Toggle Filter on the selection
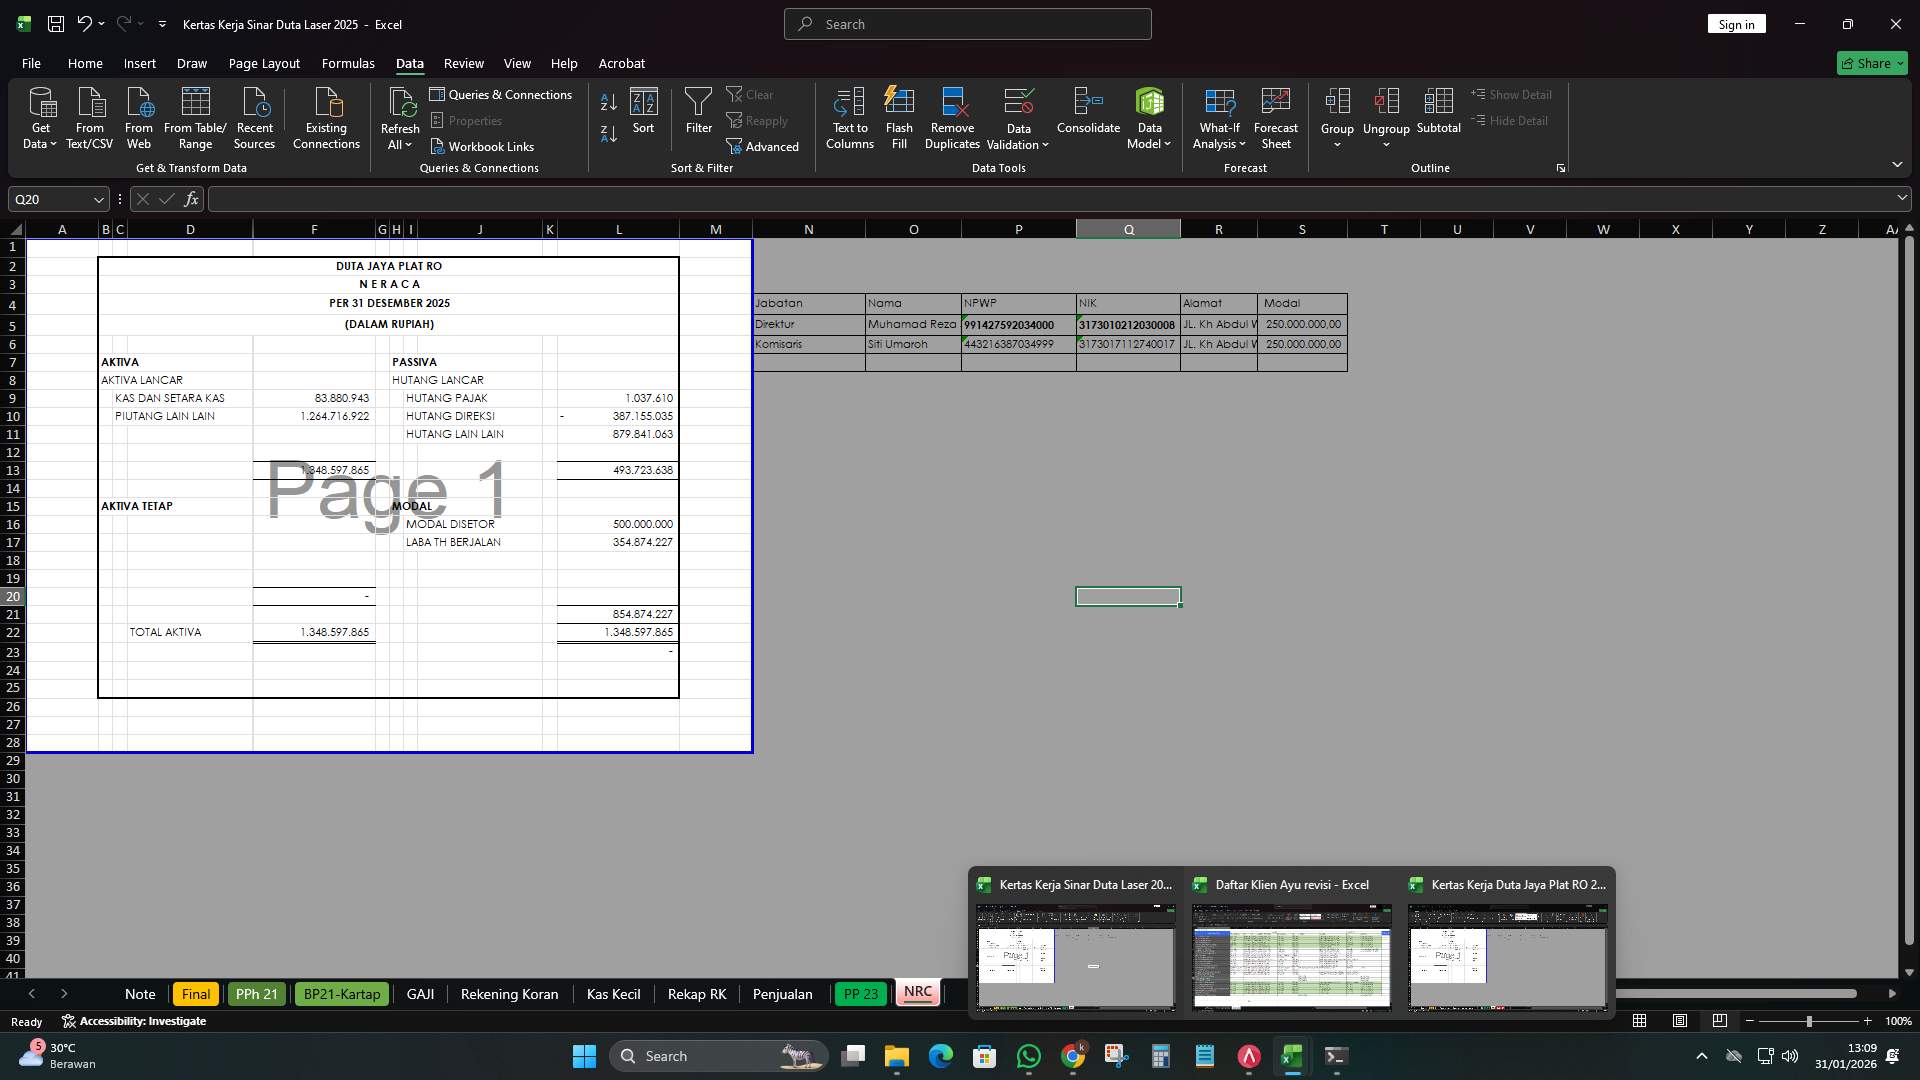The image size is (1920, 1080). click(x=698, y=117)
